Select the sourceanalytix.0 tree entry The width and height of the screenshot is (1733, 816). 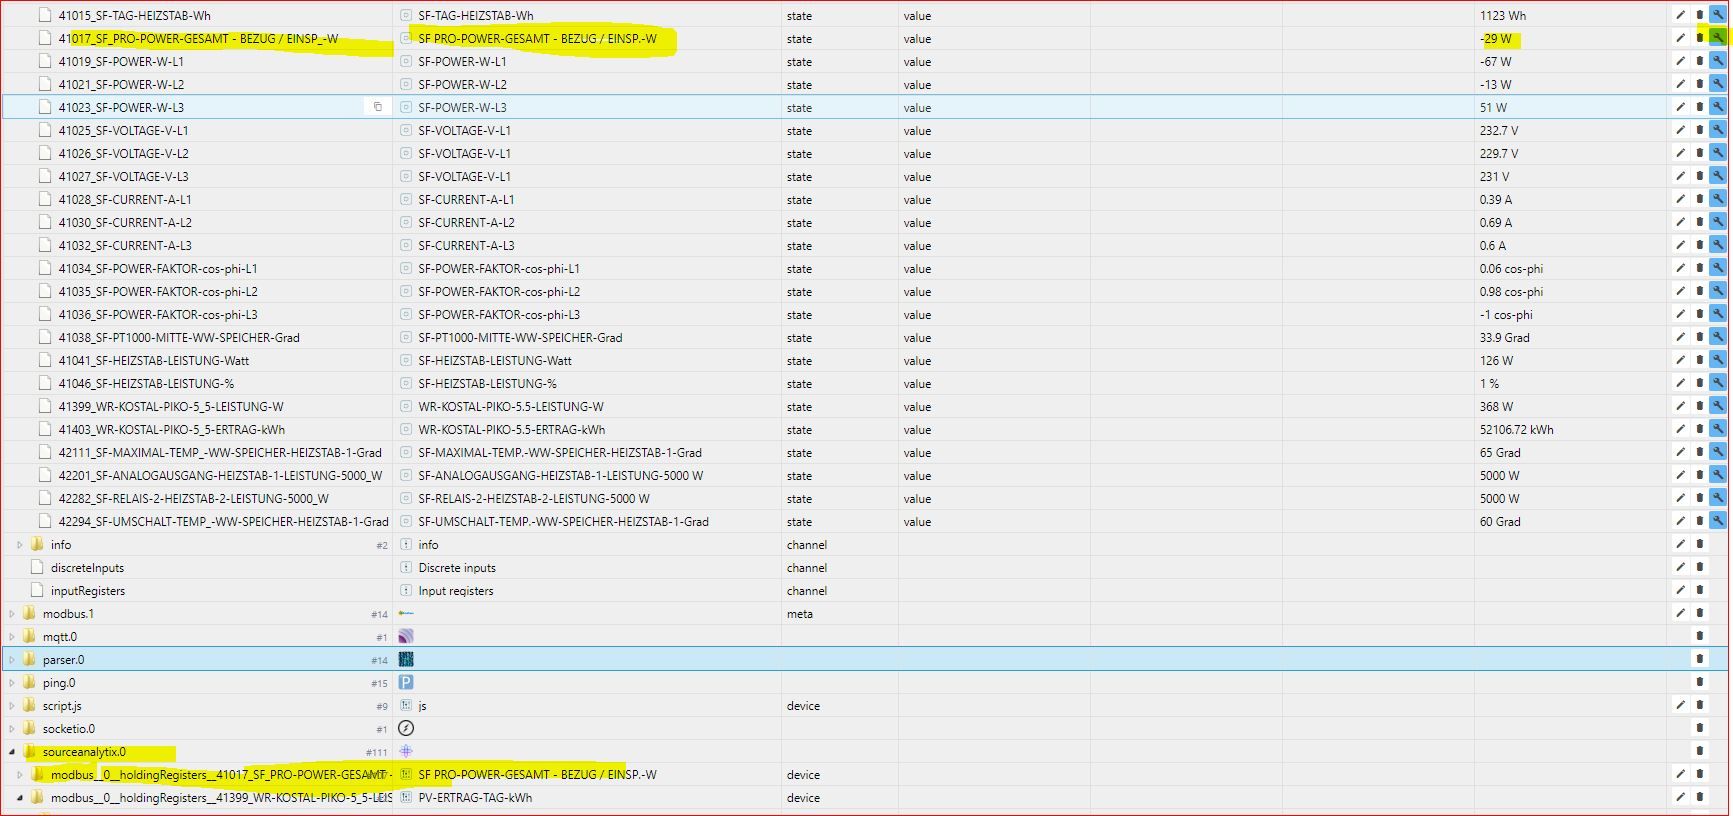tap(84, 752)
